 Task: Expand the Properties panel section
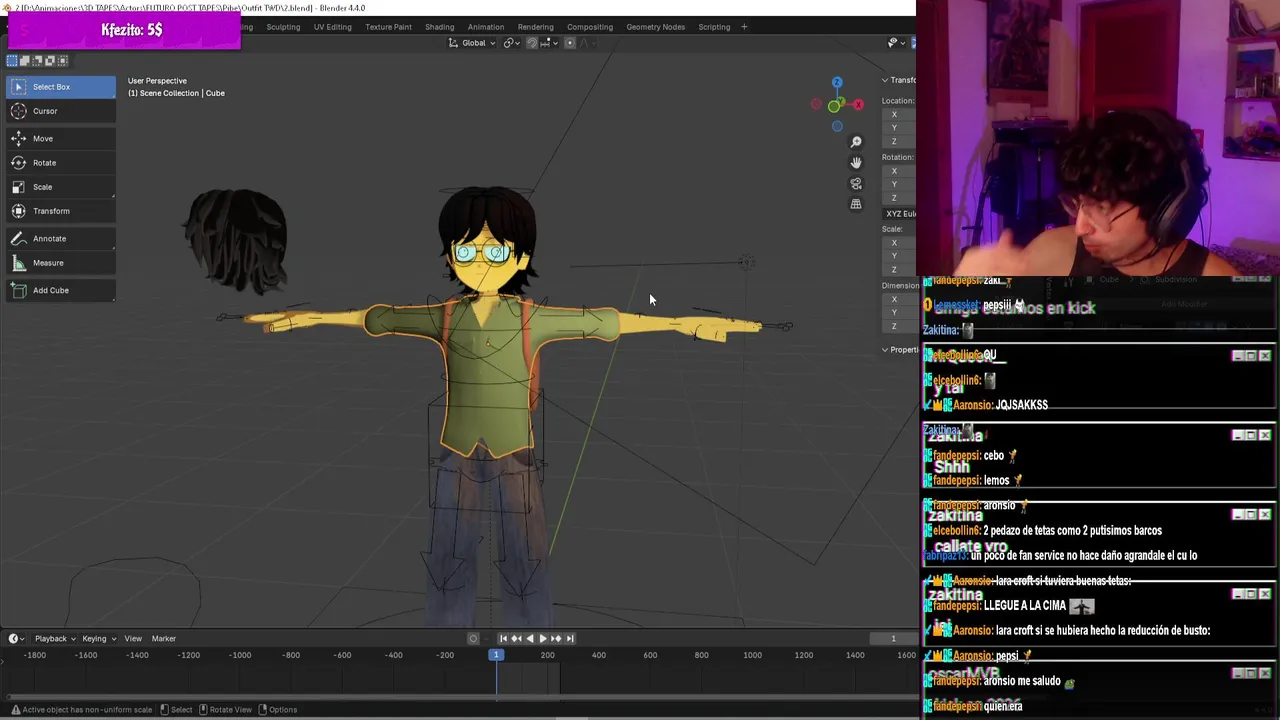(898, 350)
